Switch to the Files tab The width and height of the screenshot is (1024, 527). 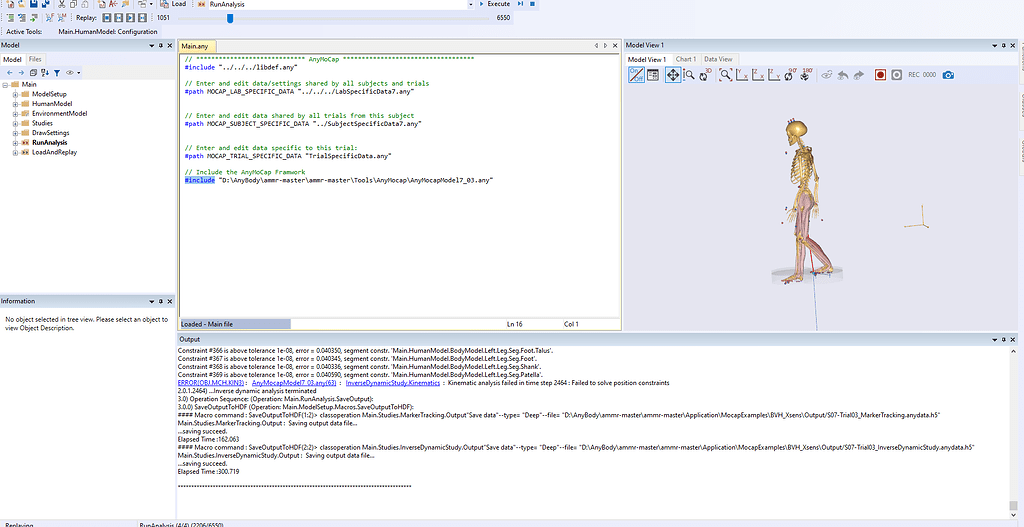(35, 59)
